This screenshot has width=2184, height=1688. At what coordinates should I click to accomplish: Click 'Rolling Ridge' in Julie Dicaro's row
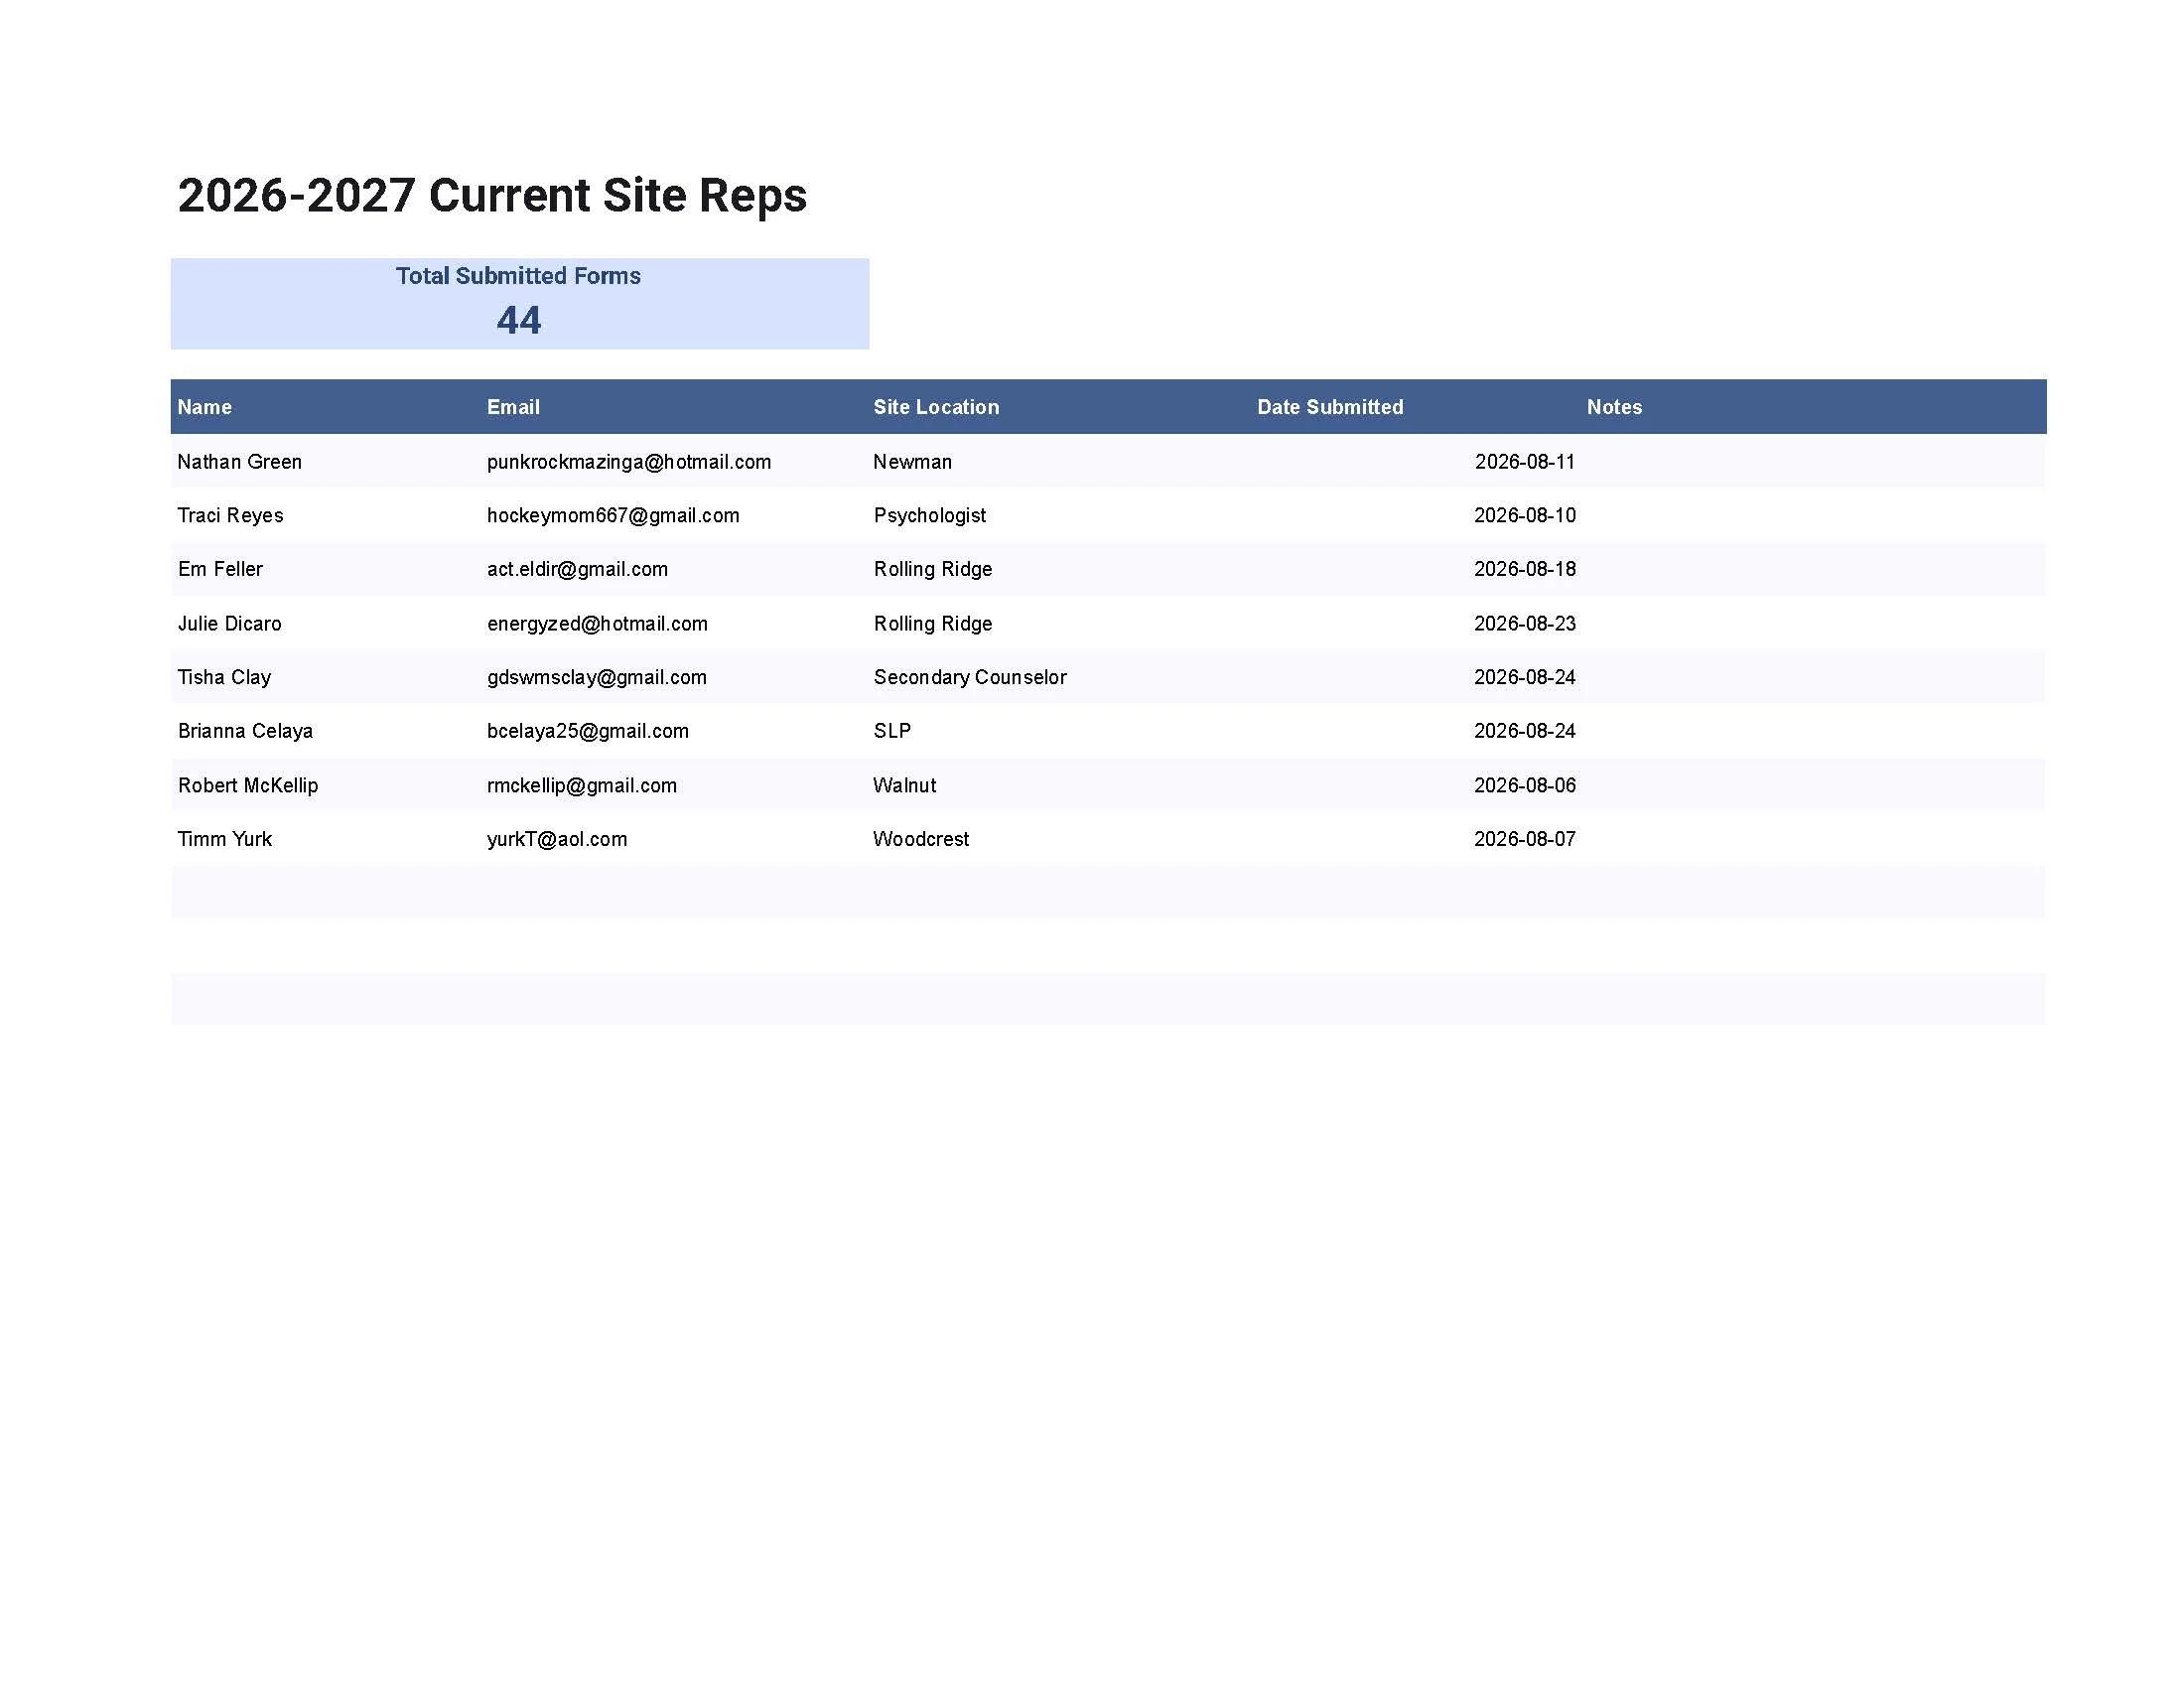[x=933, y=624]
